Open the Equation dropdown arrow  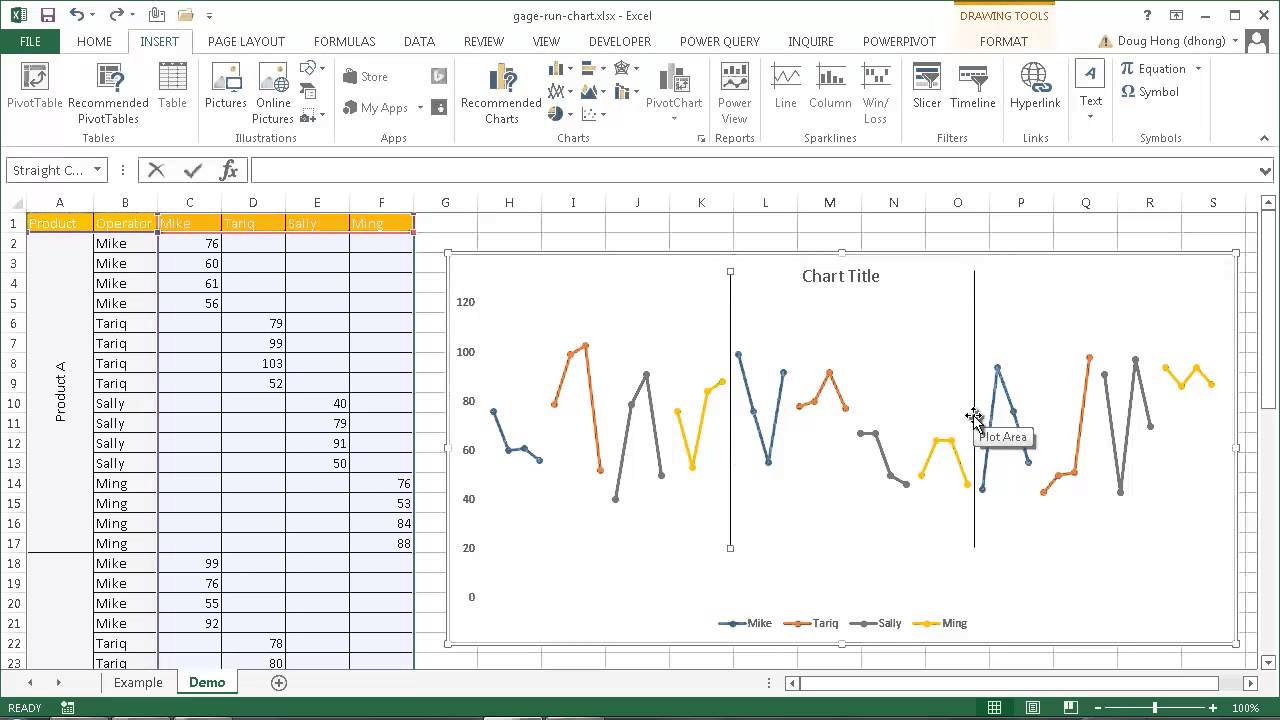[1198, 69]
